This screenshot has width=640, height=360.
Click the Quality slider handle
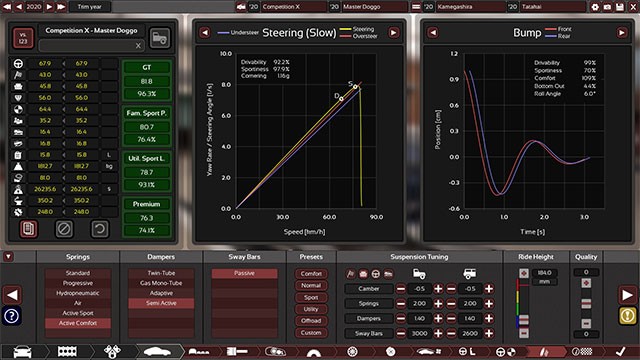(586, 303)
